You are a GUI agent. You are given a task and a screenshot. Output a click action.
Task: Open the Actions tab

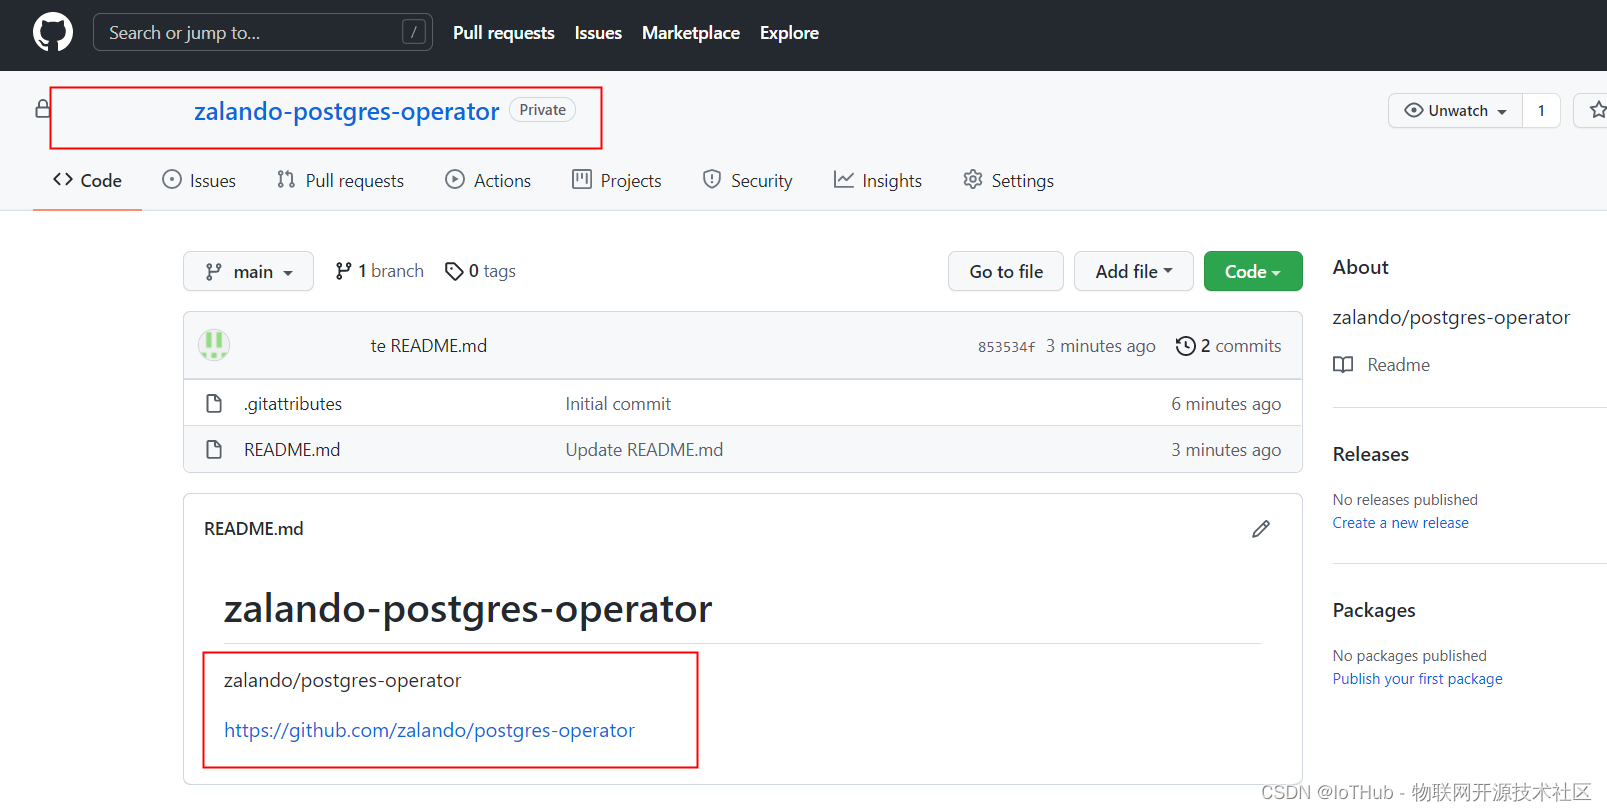pos(488,180)
